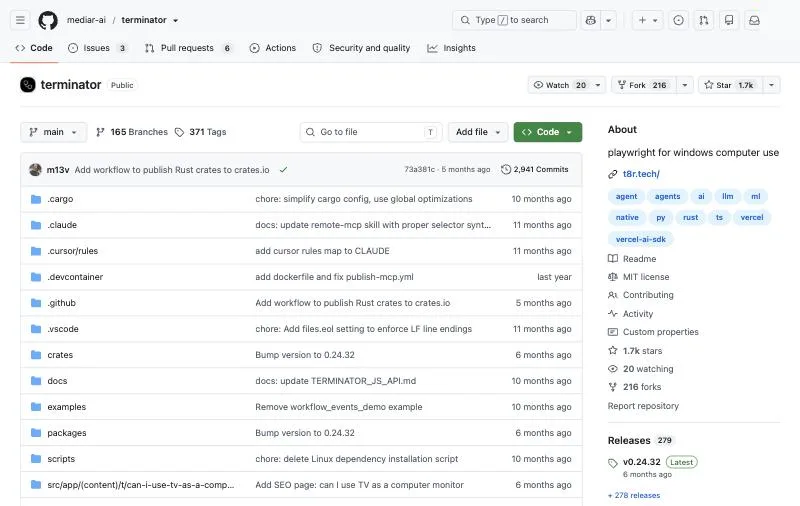Open the .github folder name
Viewport: 800px width, 506px height.
click(61, 303)
